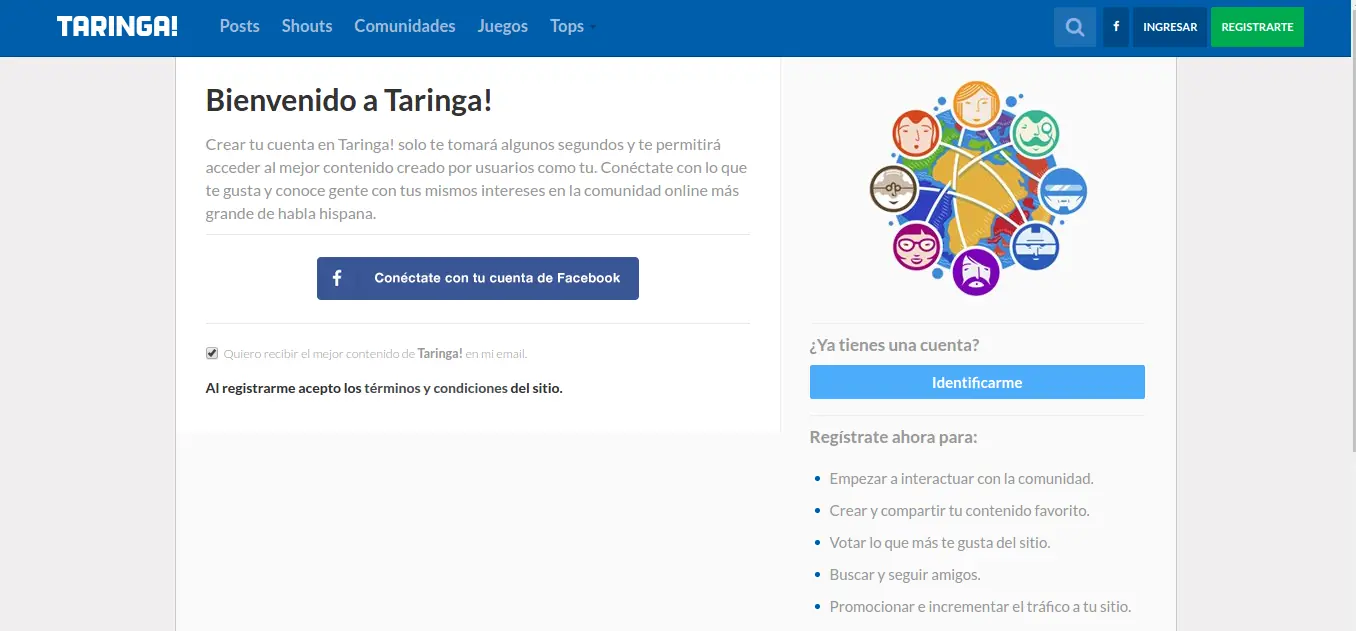
Task: Click text '¿Ya tienes una cuenta?'
Action: tap(894, 345)
